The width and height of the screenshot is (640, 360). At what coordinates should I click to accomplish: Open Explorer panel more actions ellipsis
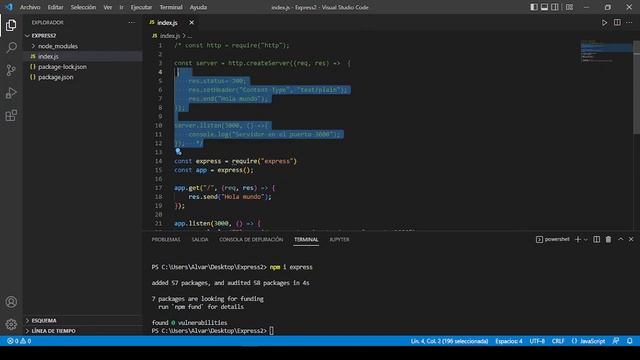[x=131, y=22]
